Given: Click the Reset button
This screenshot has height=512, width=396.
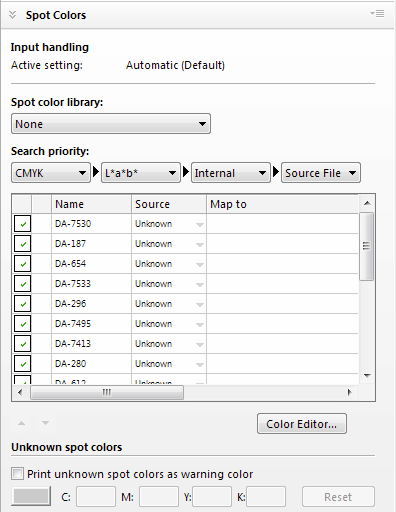Looking at the screenshot, I should 338,497.
